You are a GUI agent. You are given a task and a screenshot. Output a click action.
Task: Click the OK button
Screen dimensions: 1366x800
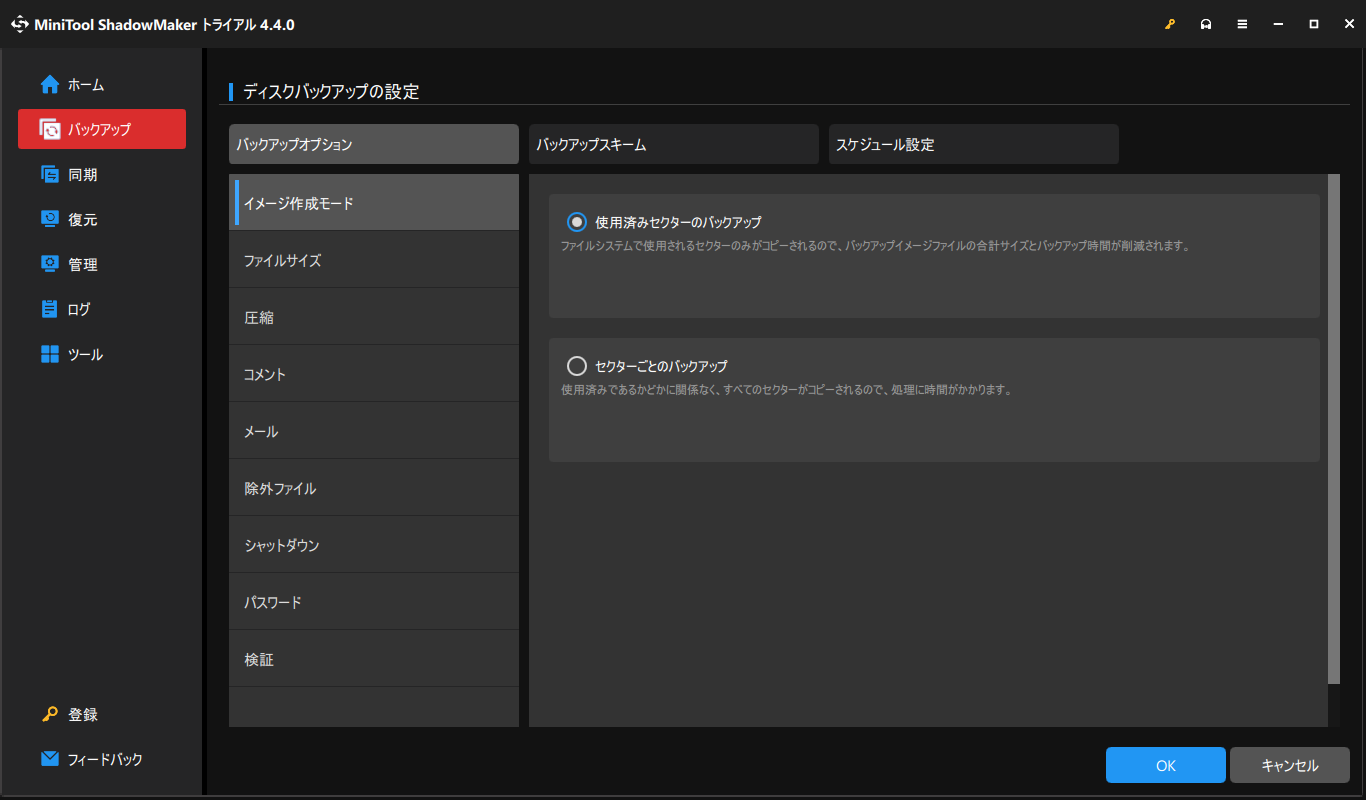coord(1166,766)
